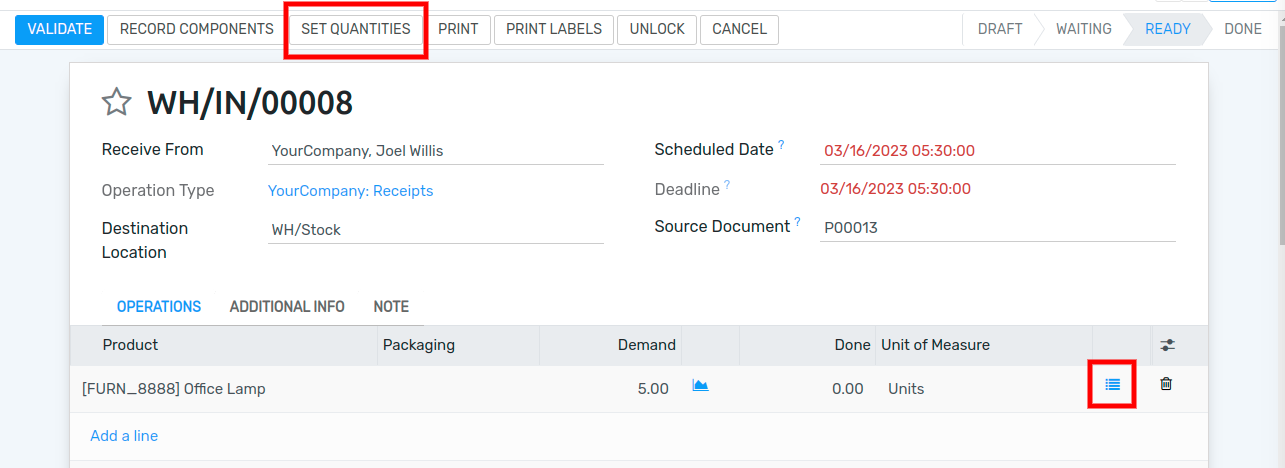
Task: Open YourCompany: Receipts operation type link
Action: click(351, 190)
